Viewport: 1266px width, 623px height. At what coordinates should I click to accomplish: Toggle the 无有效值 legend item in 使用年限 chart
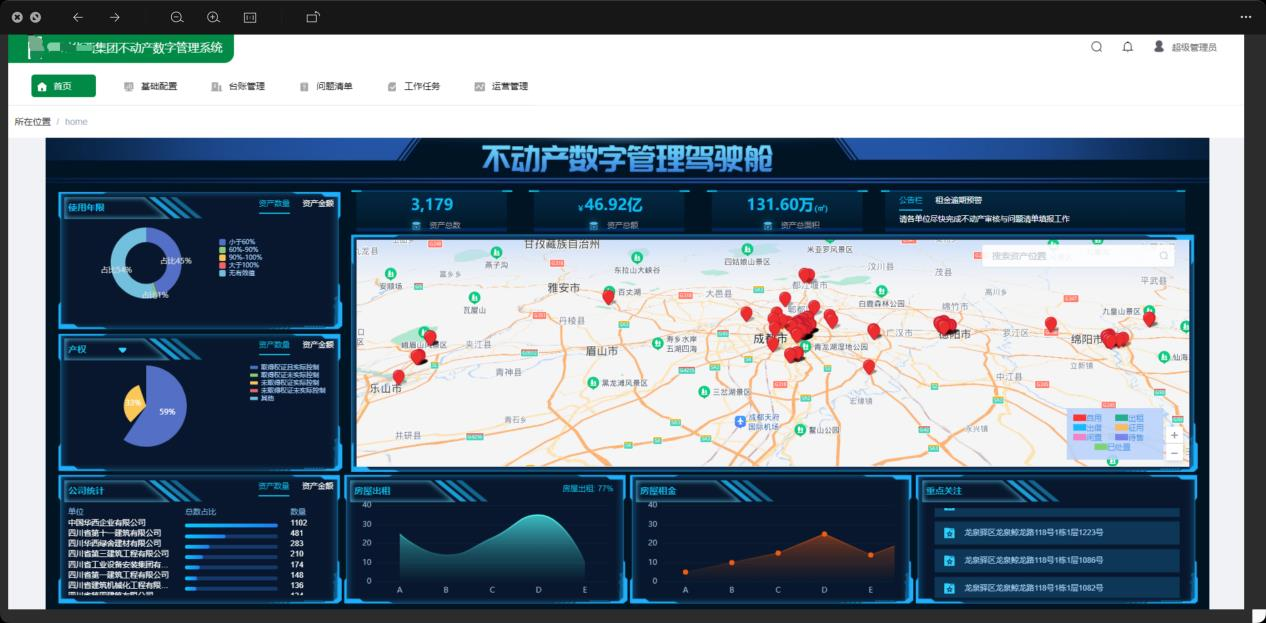point(236,273)
